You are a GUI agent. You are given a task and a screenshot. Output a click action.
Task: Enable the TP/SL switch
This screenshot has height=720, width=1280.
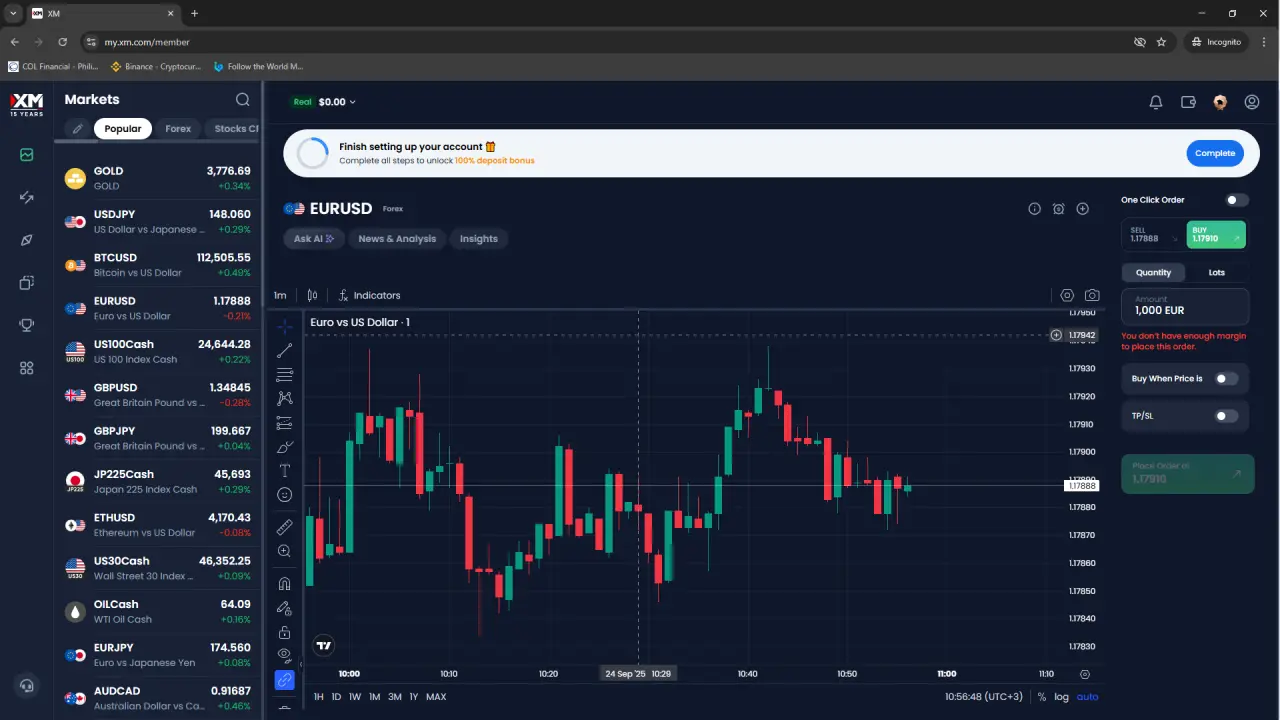(1226, 416)
